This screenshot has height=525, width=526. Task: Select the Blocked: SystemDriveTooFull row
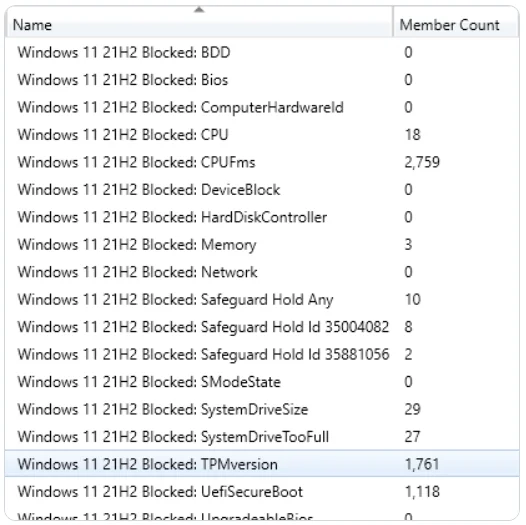262,437
